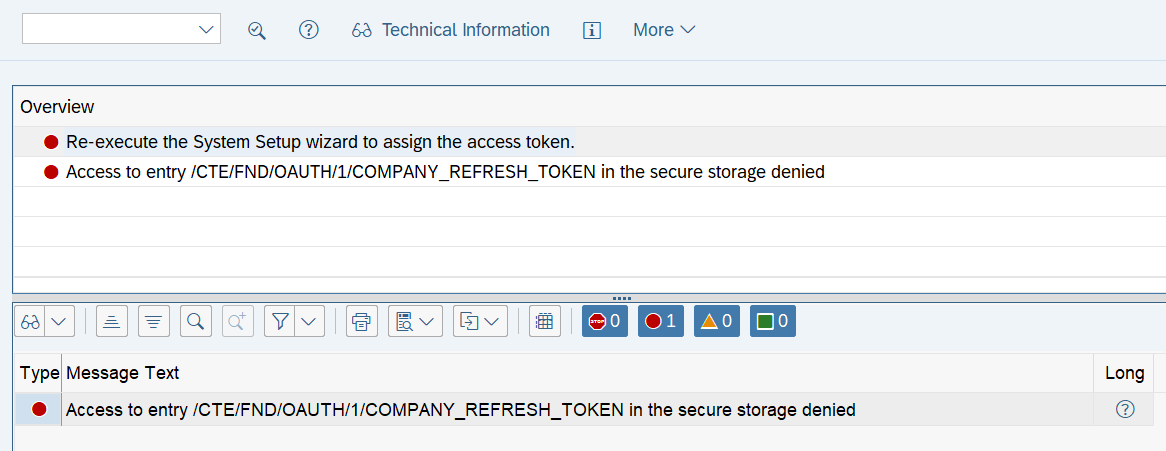Click the print icon
Viewport: 1166px width, 451px height.
(361, 322)
